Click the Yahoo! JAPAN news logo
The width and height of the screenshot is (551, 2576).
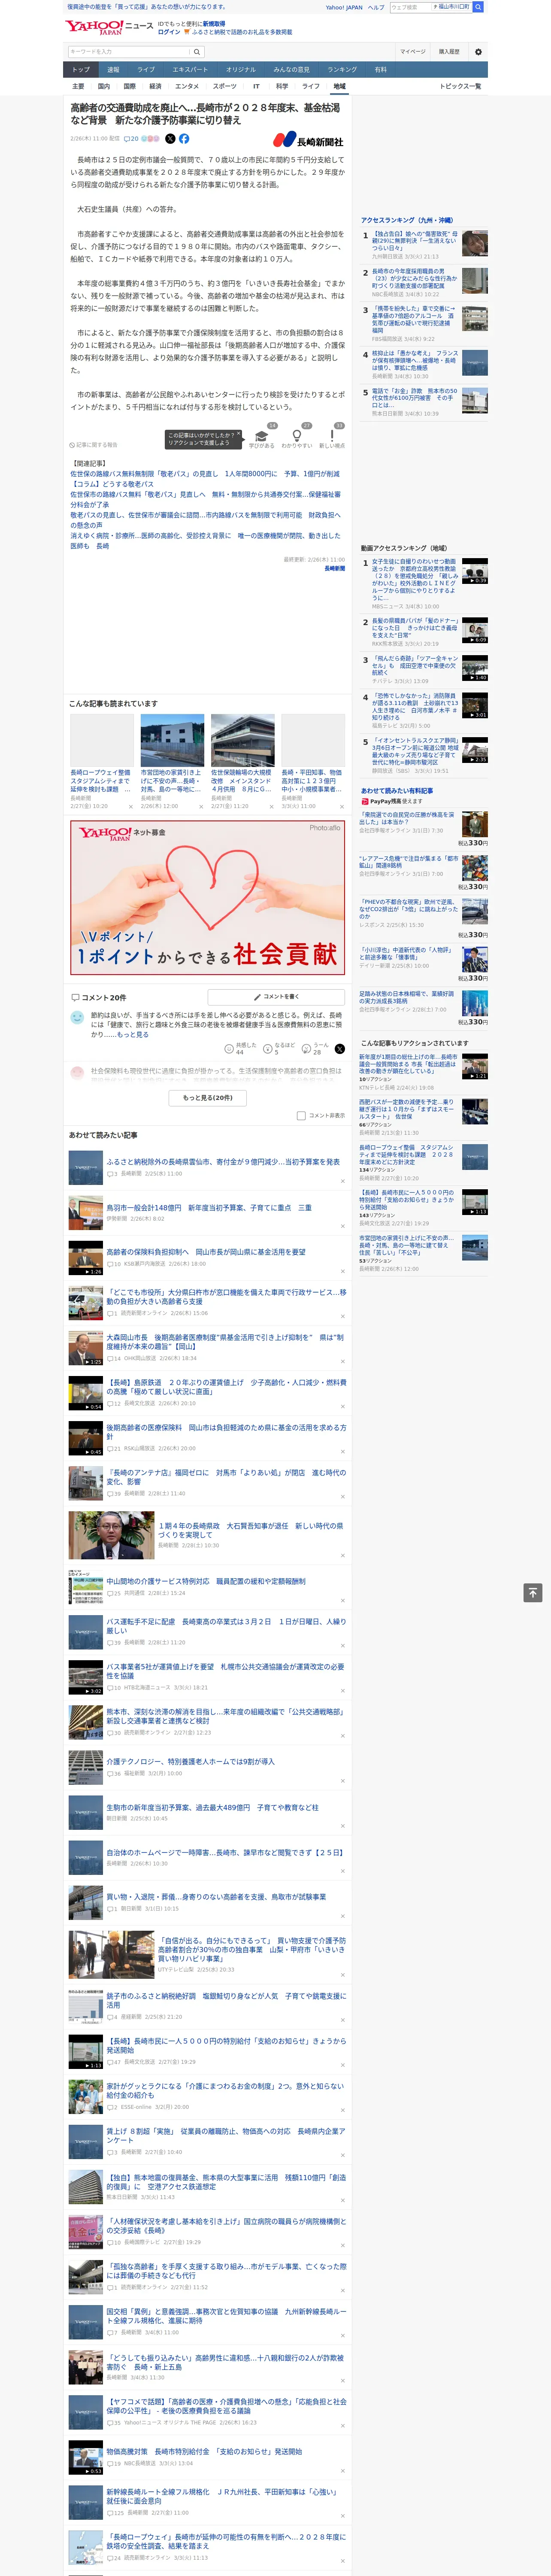coord(109,27)
